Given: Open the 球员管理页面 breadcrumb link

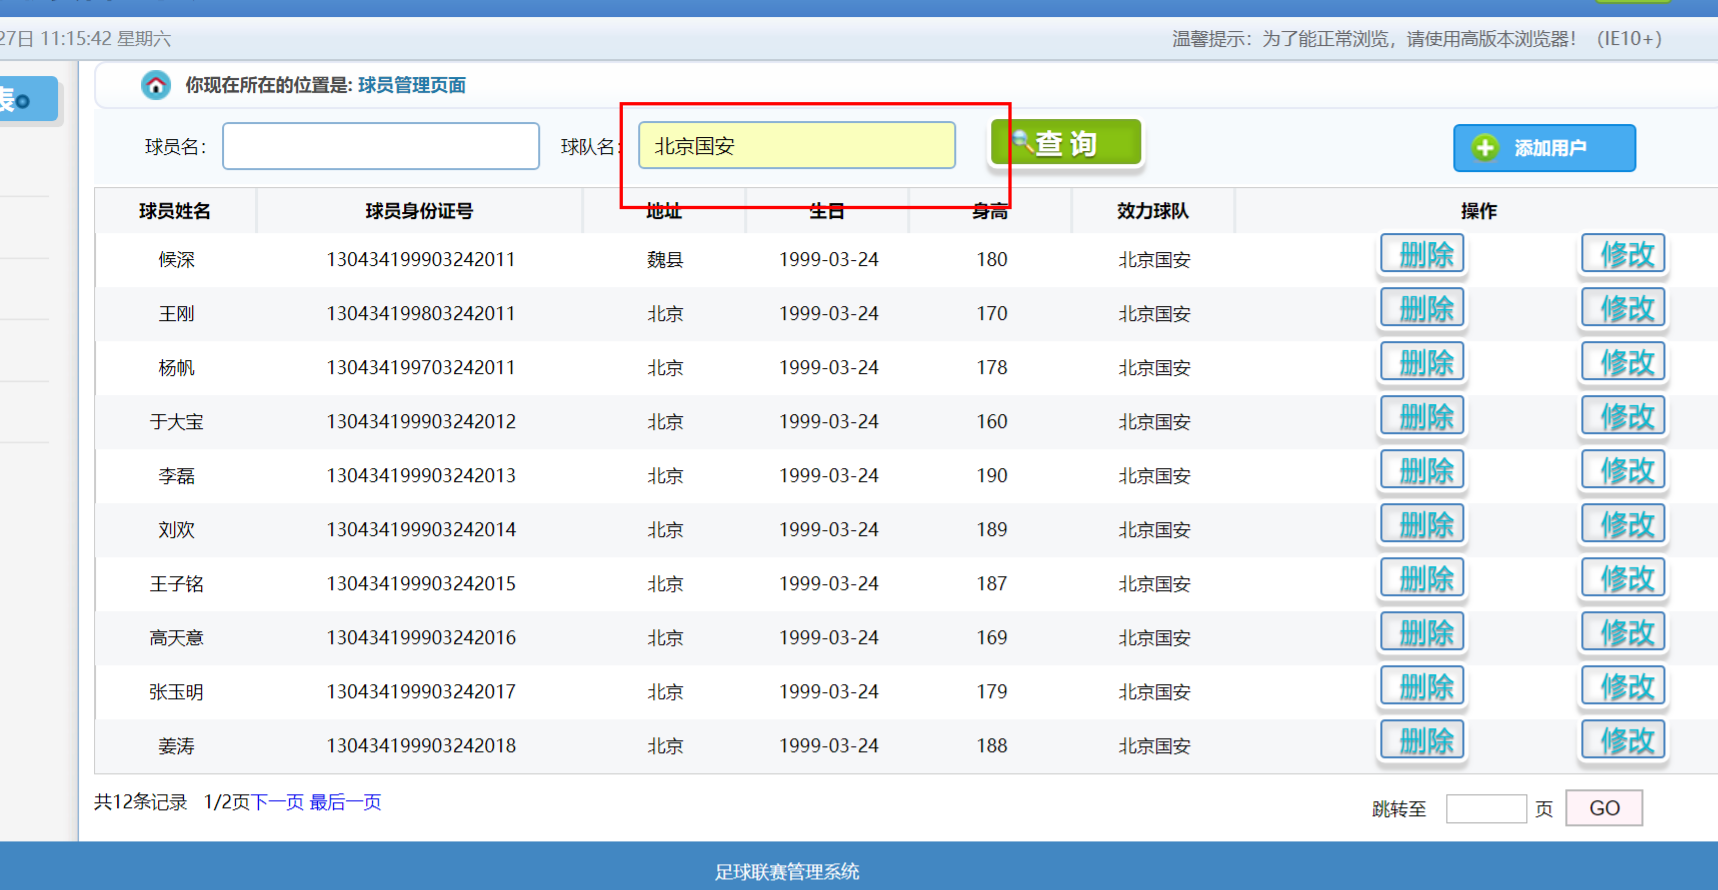Looking at the screenshot, I should click(412, 85).
